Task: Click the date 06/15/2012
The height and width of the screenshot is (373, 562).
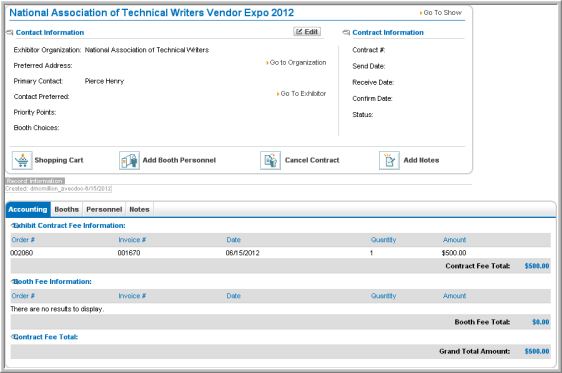Action: coord(243,253)
